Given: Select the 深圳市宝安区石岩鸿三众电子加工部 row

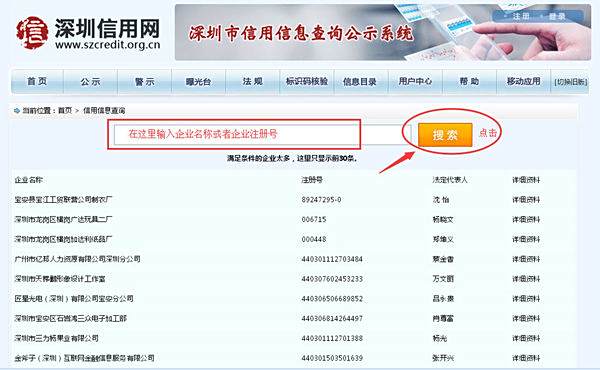Looking at the screenshot, I should pyautogui.click(x=70, y=319).
